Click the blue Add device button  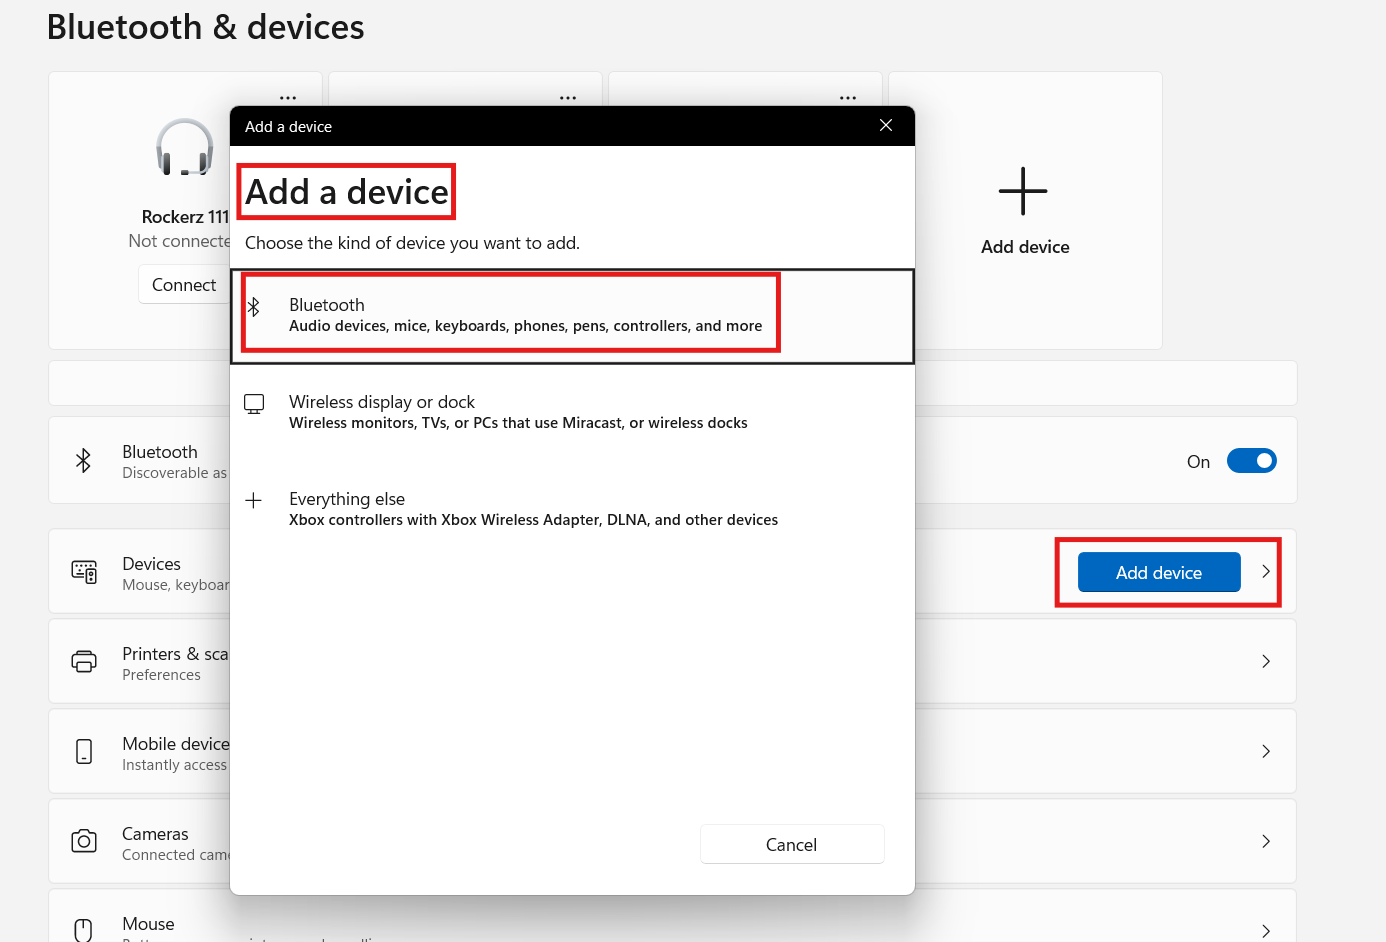pyautogui.click(x=1157, y=572)
